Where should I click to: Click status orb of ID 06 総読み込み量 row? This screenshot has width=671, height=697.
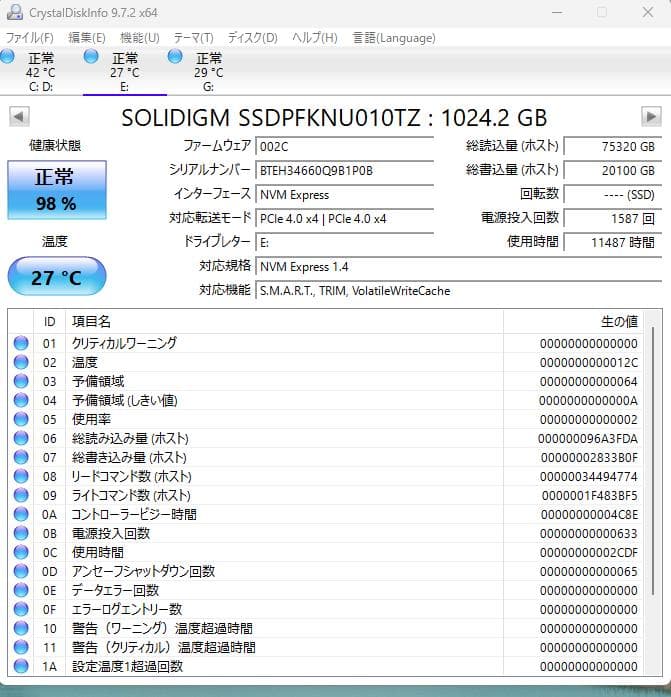(21, 438)
